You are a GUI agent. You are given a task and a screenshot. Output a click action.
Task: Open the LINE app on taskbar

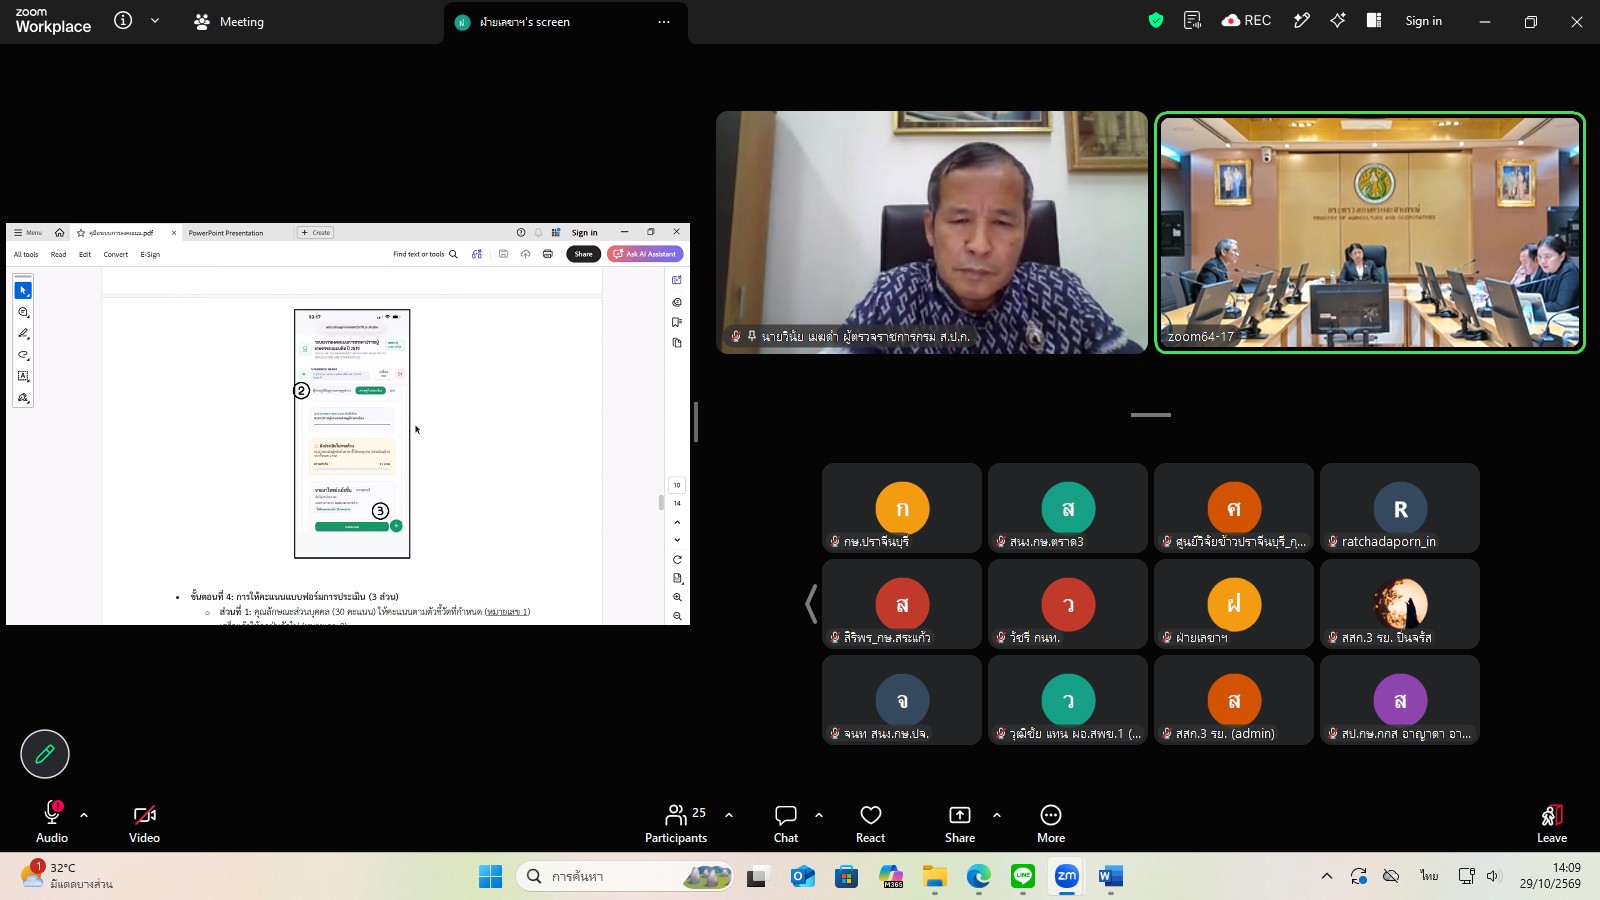[x=1023, y=877]
